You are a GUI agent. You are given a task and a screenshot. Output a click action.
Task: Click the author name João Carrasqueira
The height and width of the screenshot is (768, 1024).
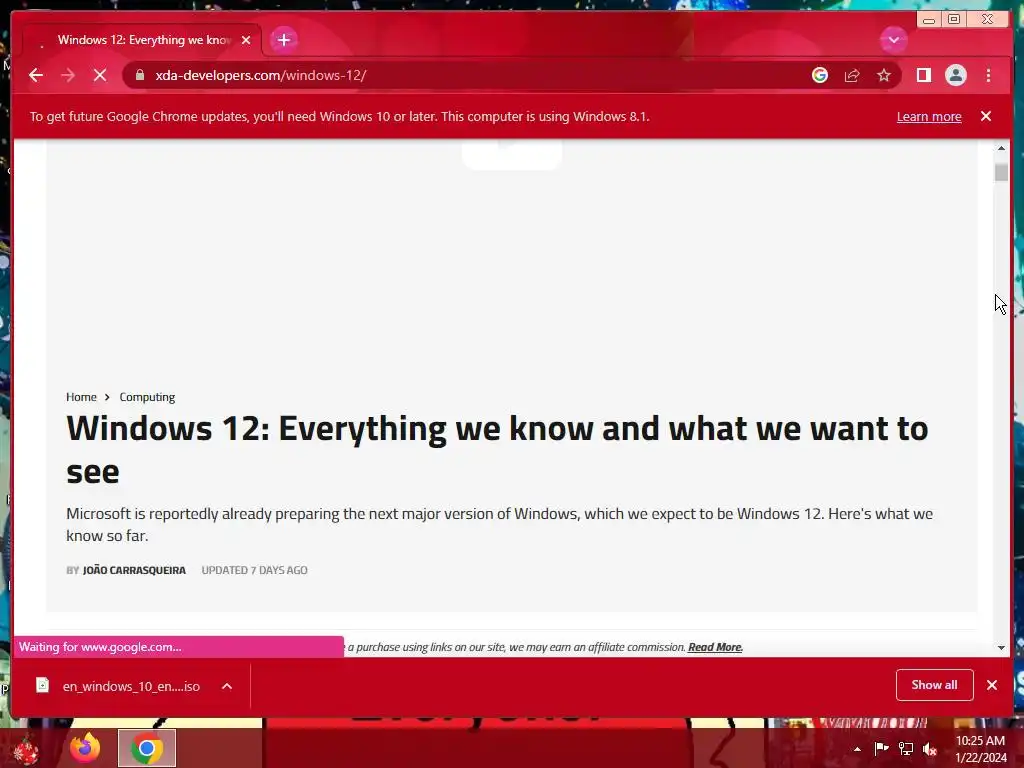[x=134, y=570]
